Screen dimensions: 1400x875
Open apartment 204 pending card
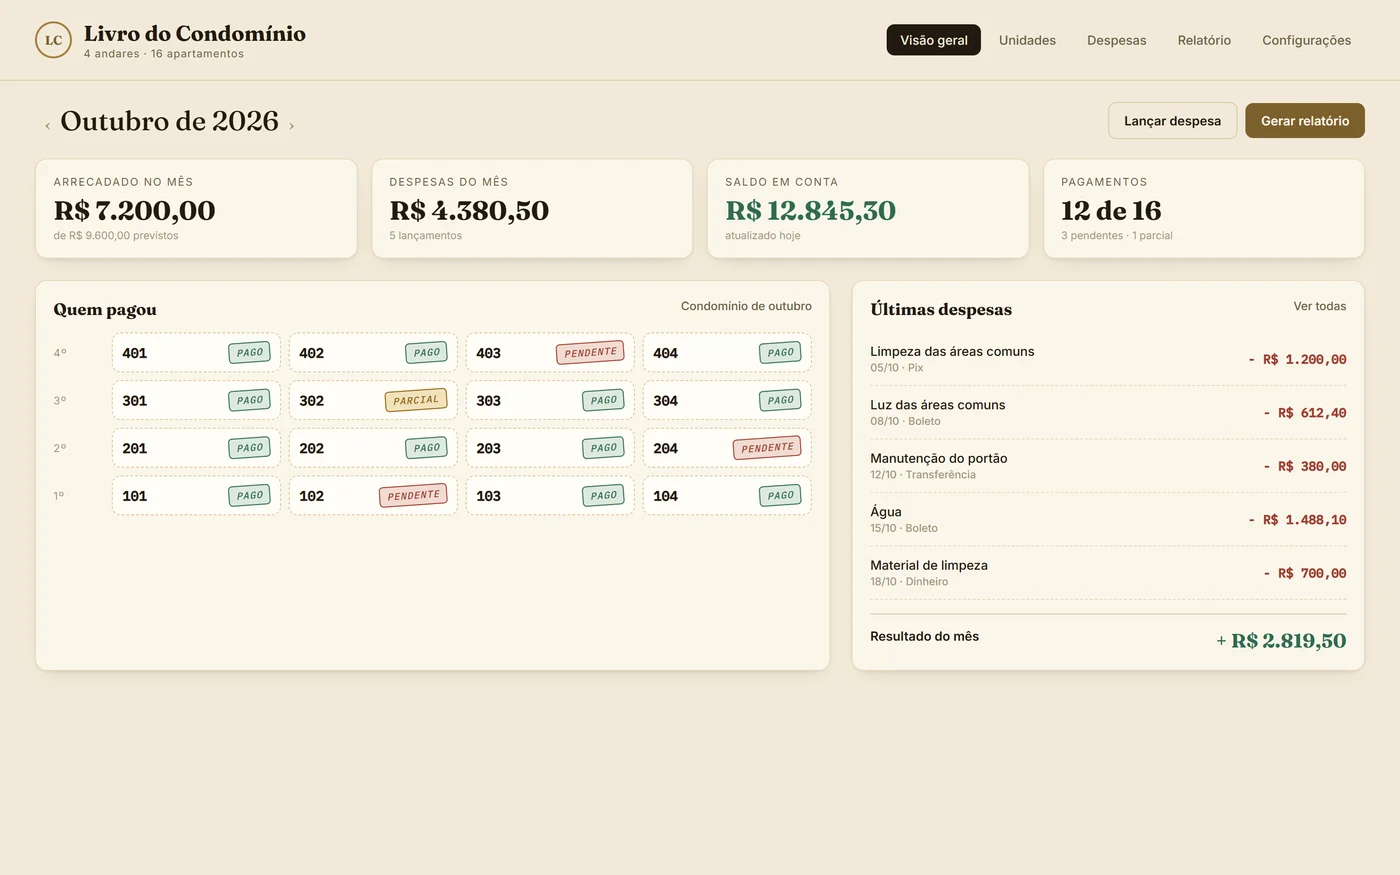[727, 448]
